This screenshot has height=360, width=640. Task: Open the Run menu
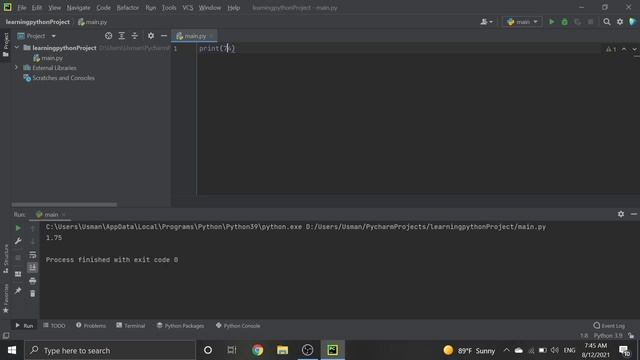coord(151,8)
